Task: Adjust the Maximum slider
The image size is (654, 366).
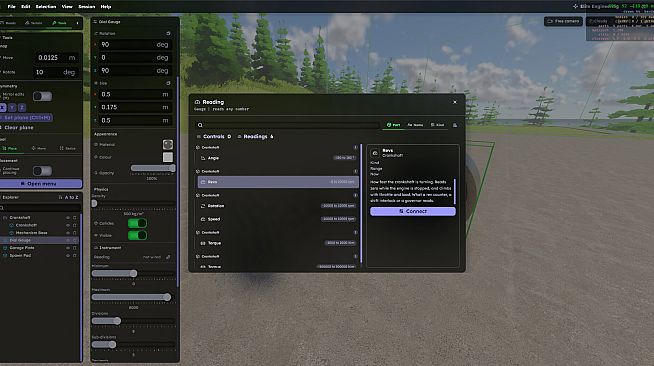Action: [x=133, y=297]
